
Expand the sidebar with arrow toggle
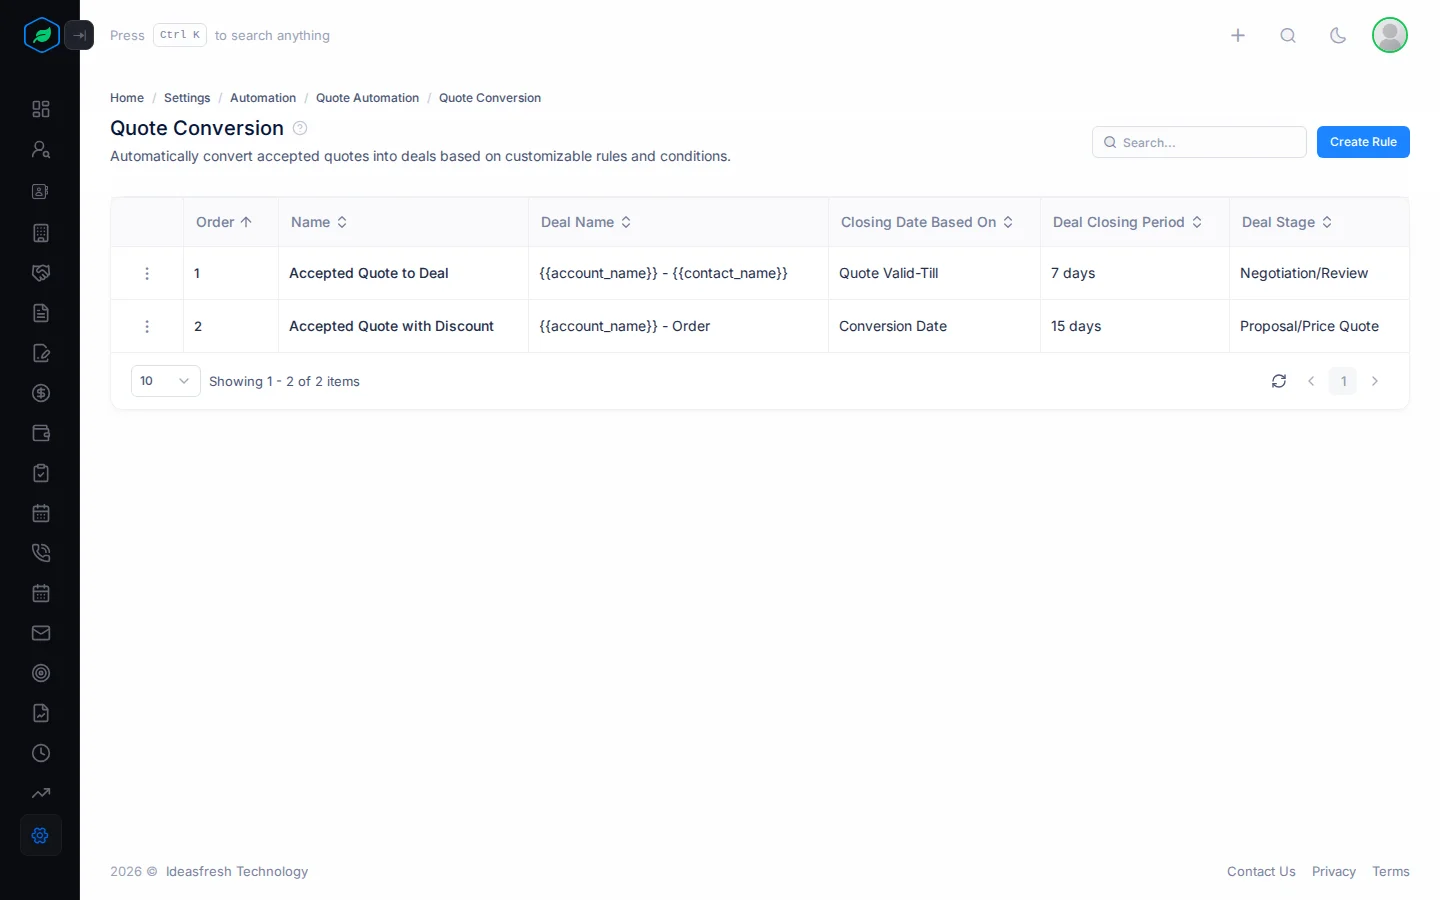(79, 35)
